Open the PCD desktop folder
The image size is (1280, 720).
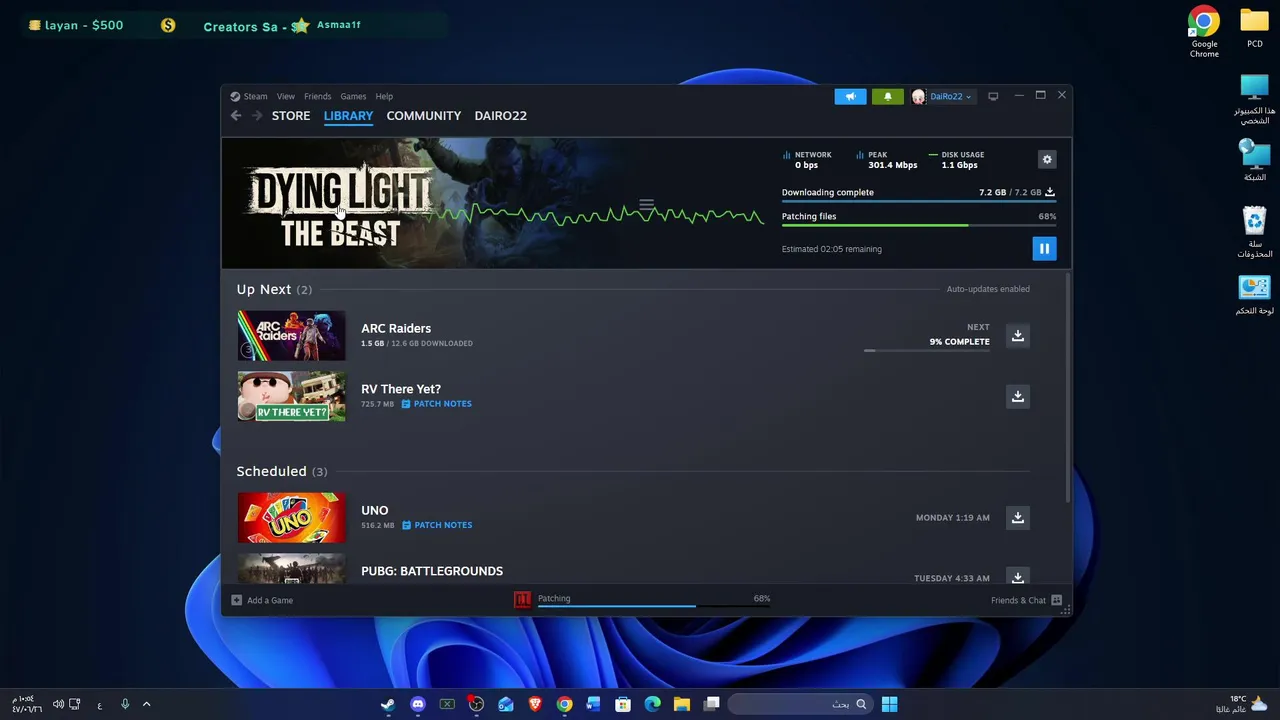1254,28
